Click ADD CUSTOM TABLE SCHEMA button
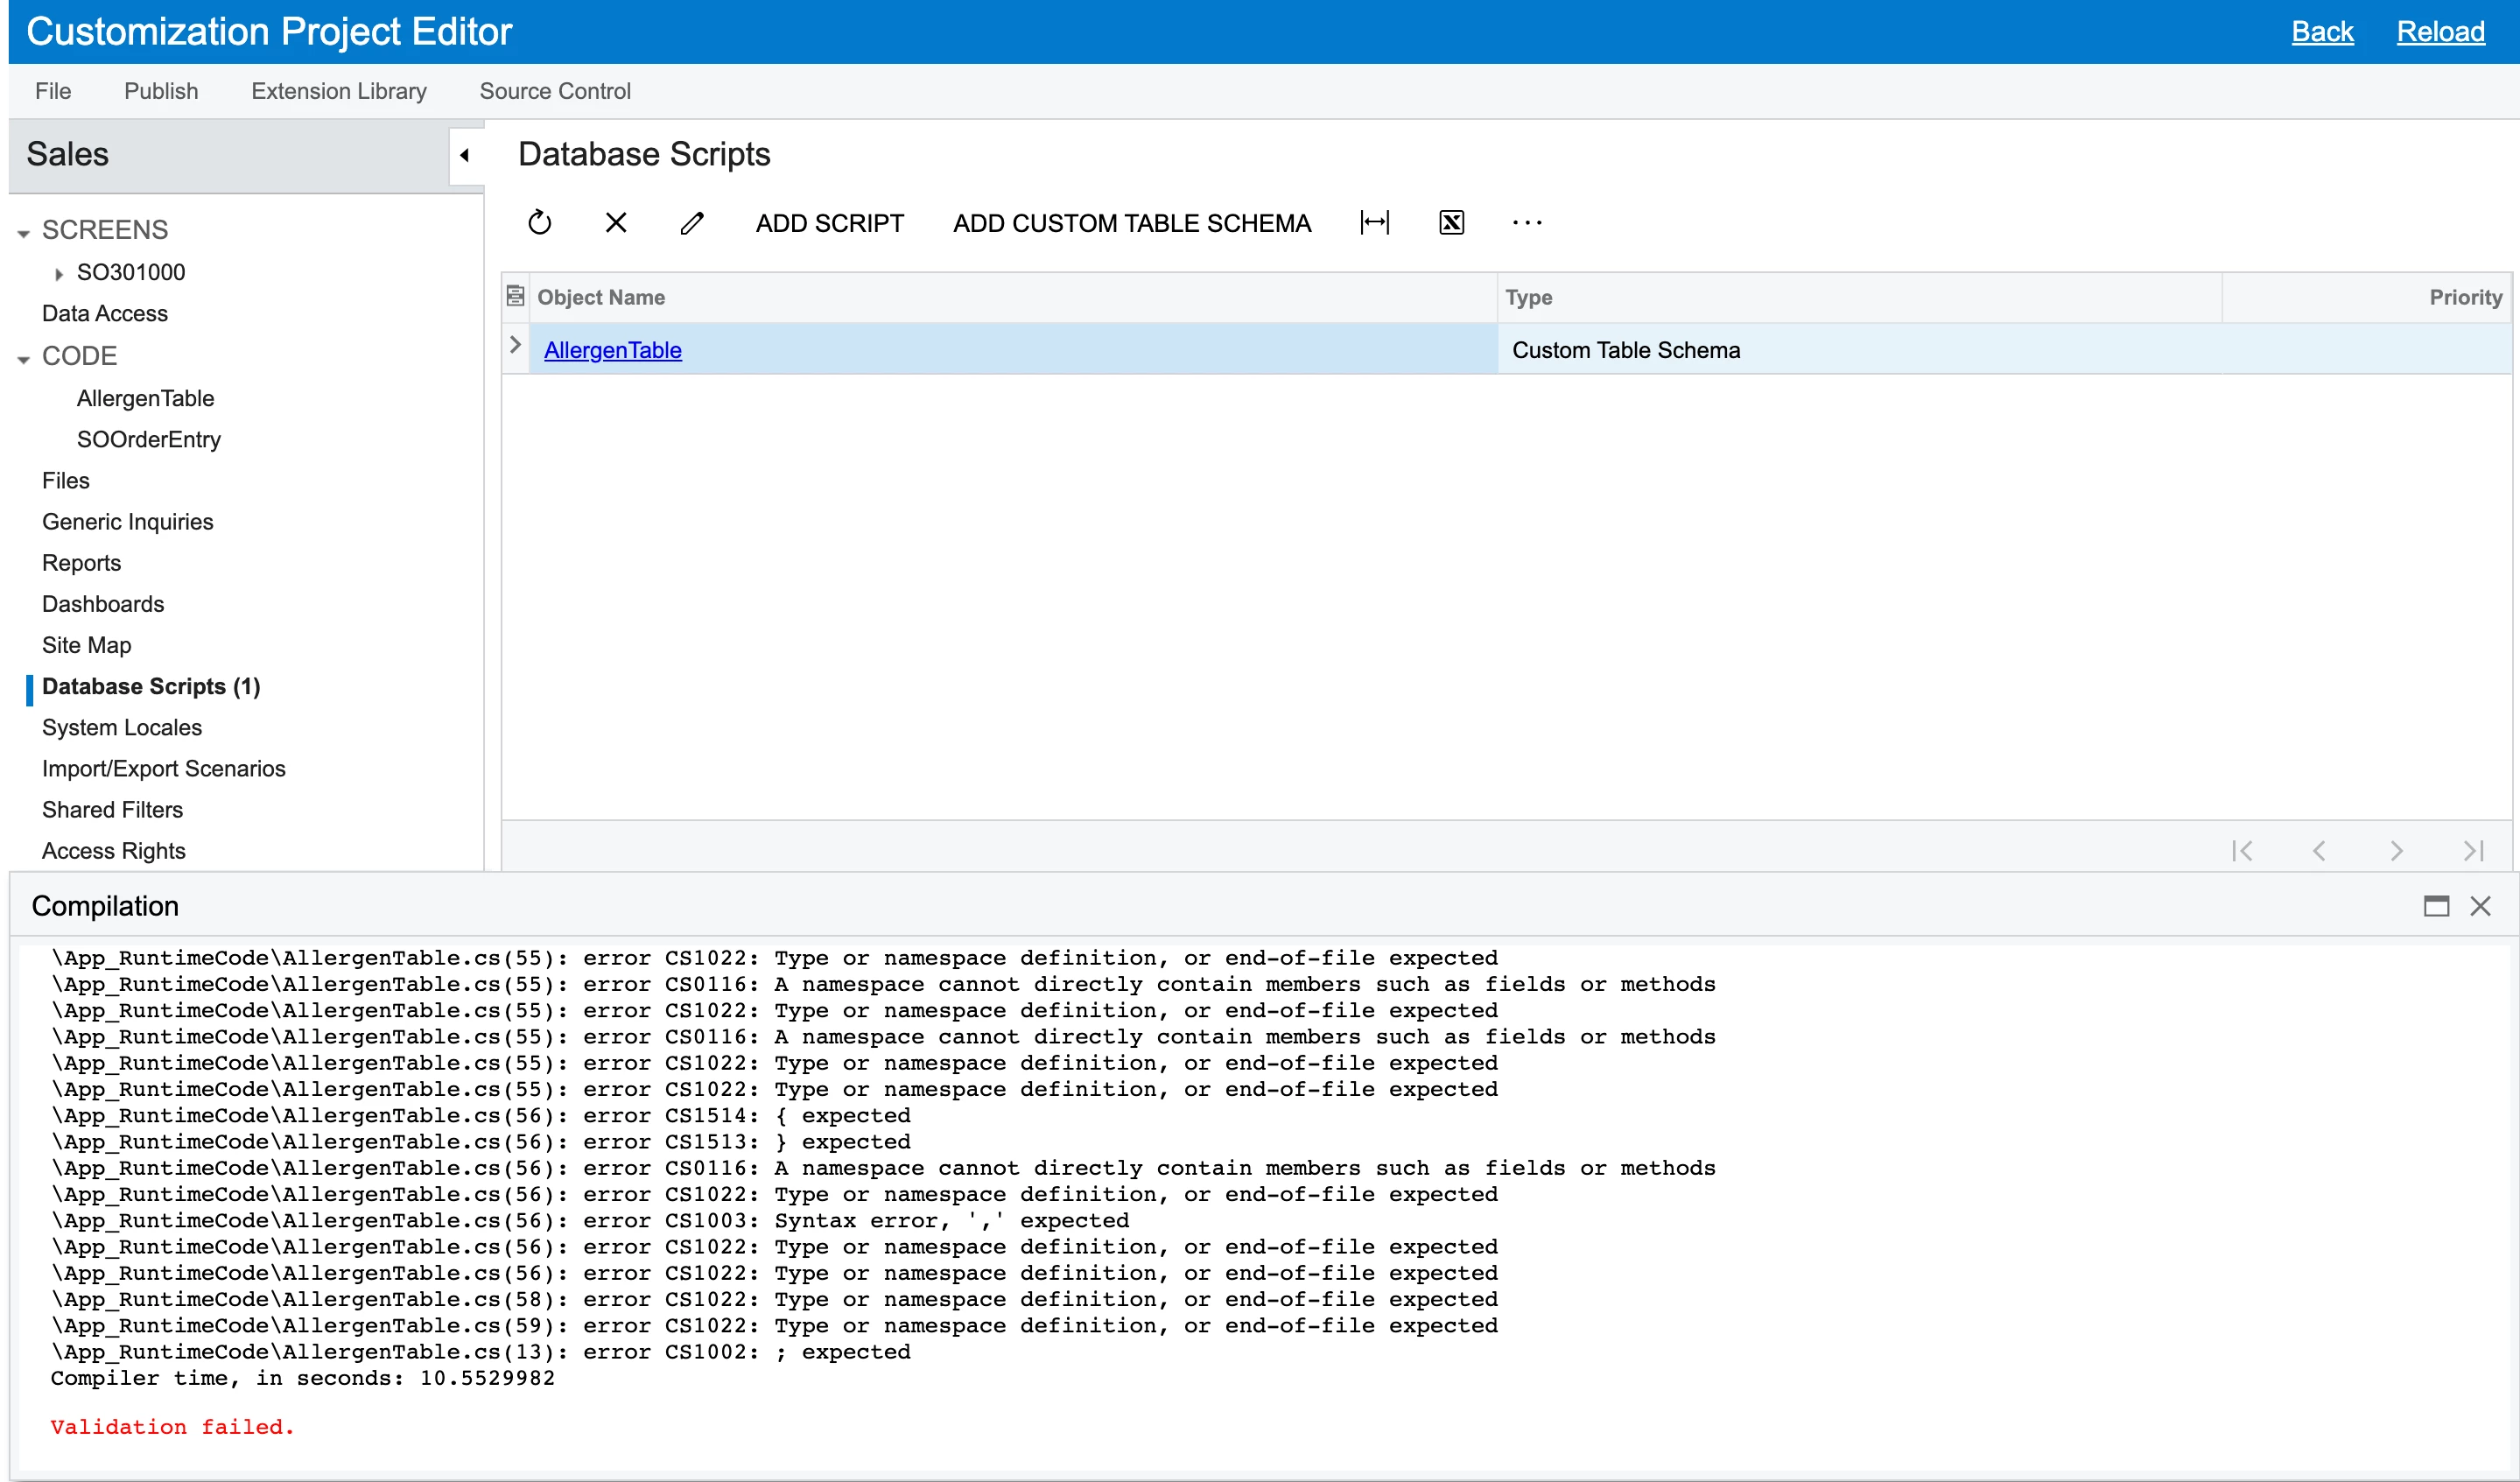This screenshot has width=2520, height=1482. click(x=1131, y=222)
